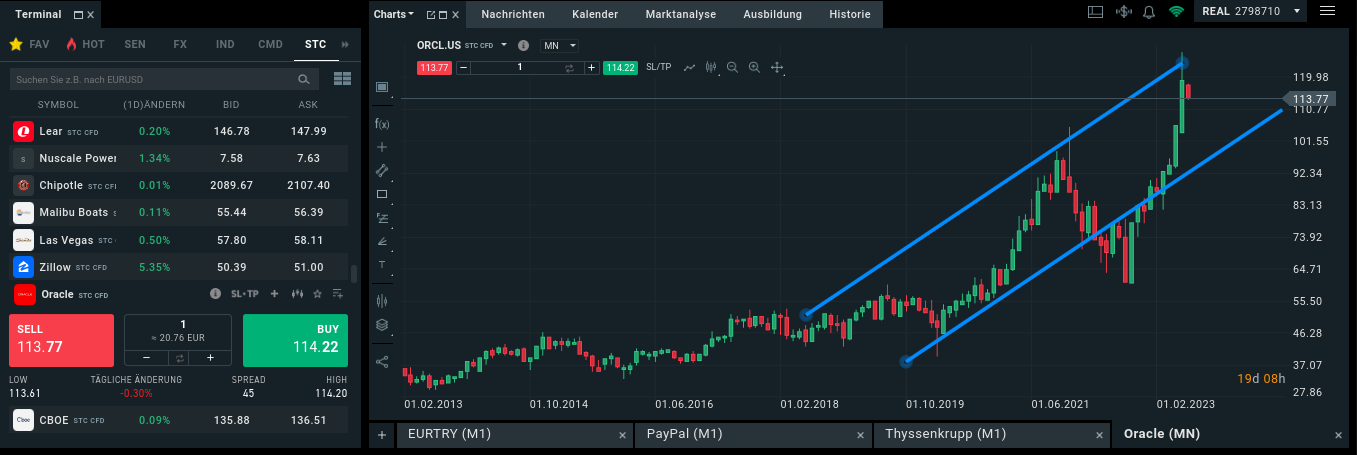Viewport: 1357px width, 455px height.
Task: Detach the Charts panel into window
Action: (431, 15)
